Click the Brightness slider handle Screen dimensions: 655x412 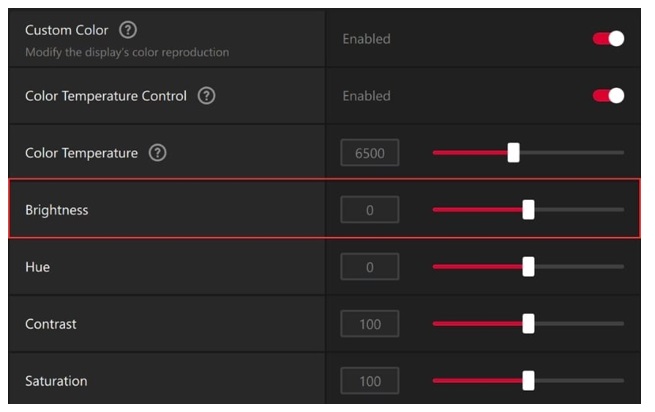point(528,210)
